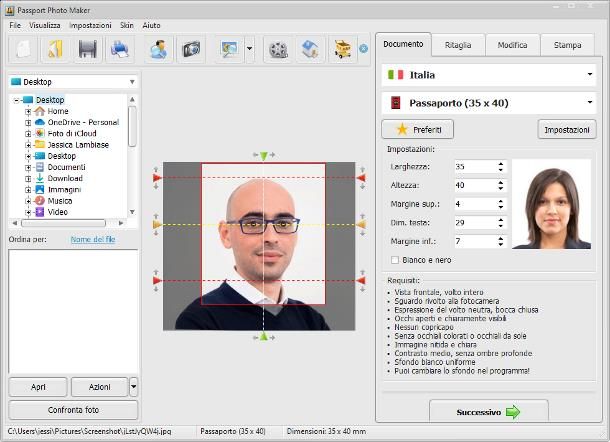
Task: Click the green bottom-center crop marker
Action: [264, 337]
